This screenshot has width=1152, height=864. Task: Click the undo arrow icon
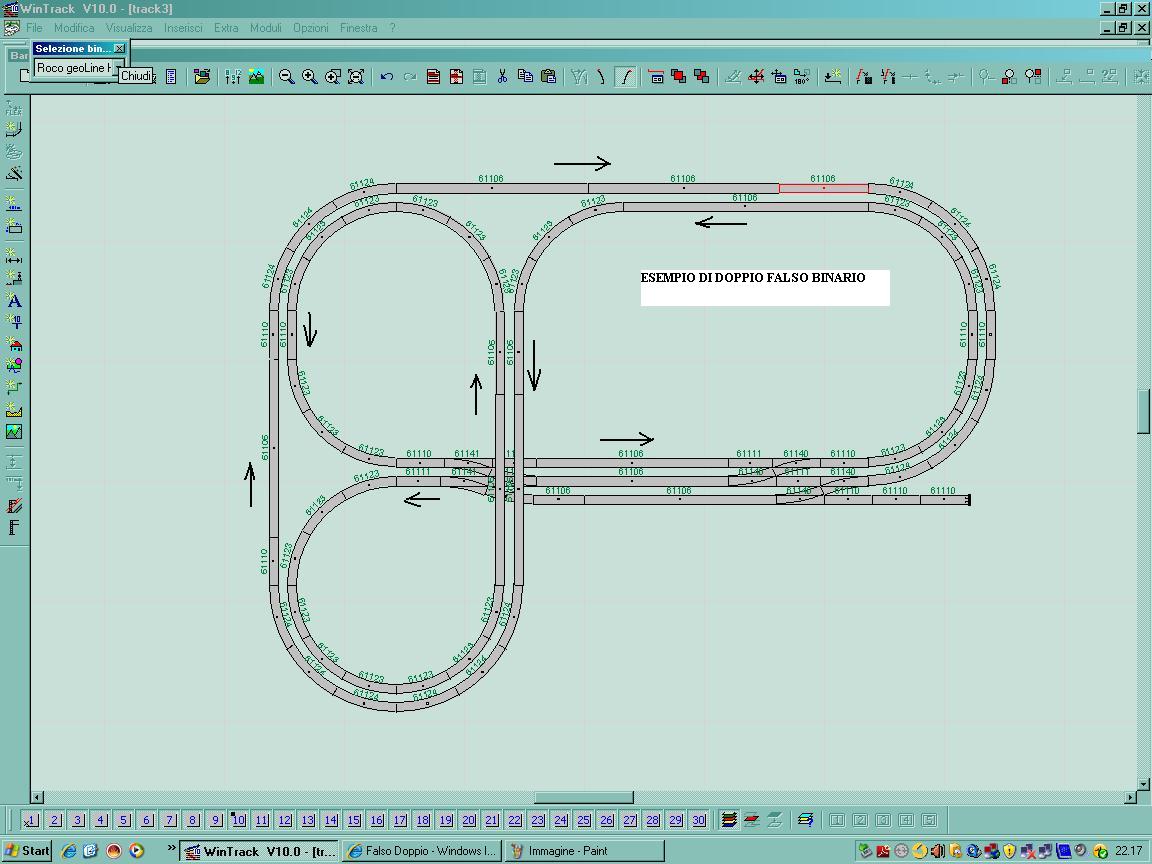click(x=386, y=76)
